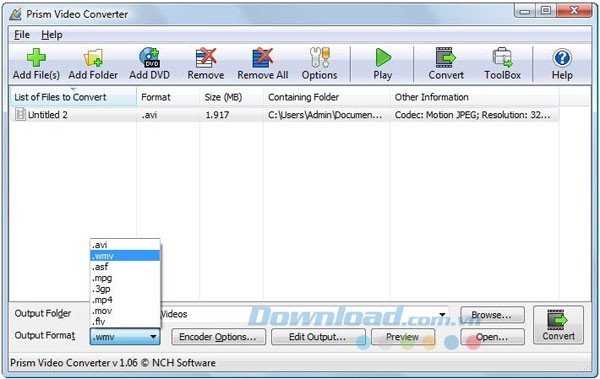This screenshot has height=379, width=600.
Task: Sort by List of Files to Convert column
Action: (x=73, y=97)
